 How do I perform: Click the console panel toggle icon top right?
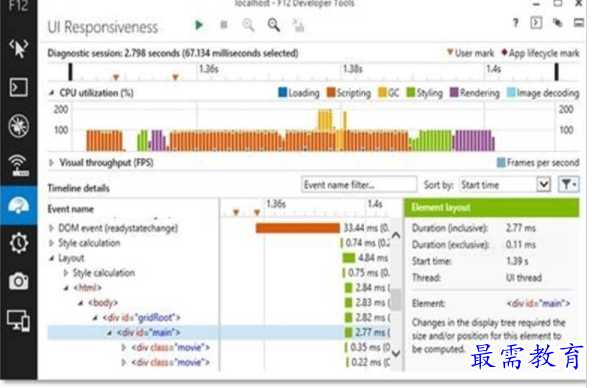pyautogui.click(x=536, y=23)
